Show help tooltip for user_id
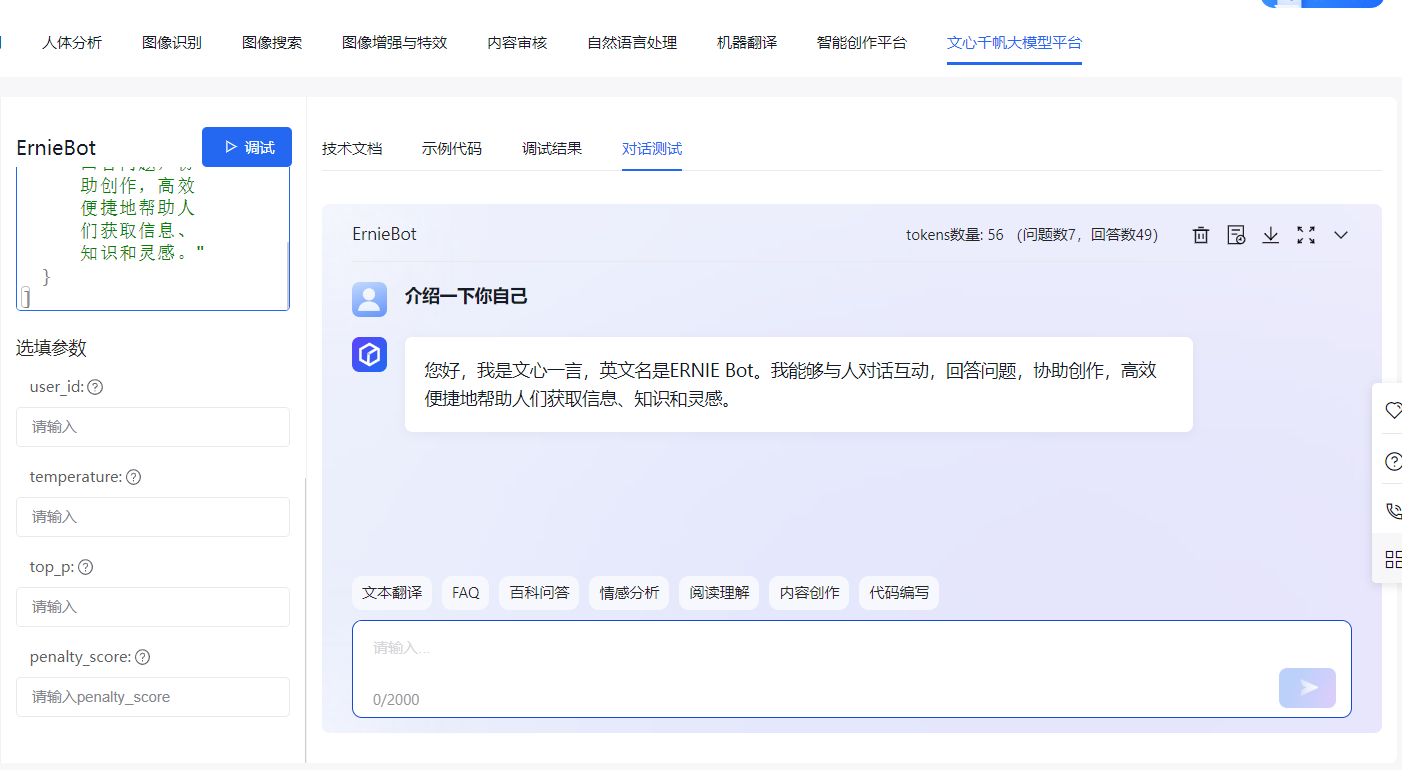 pos(95,387)
